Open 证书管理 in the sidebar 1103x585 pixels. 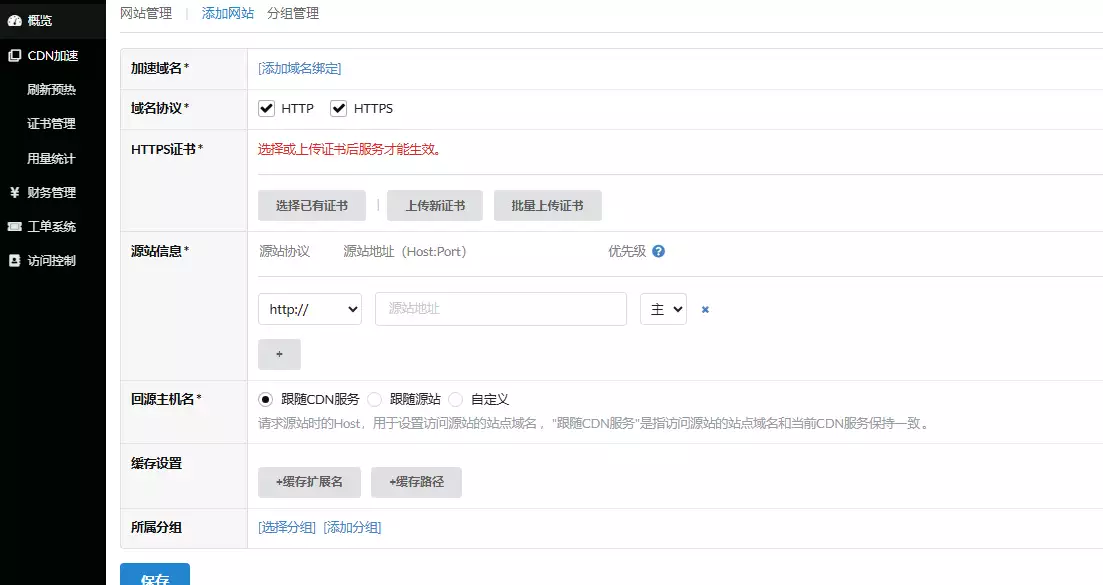pos(51,124)
